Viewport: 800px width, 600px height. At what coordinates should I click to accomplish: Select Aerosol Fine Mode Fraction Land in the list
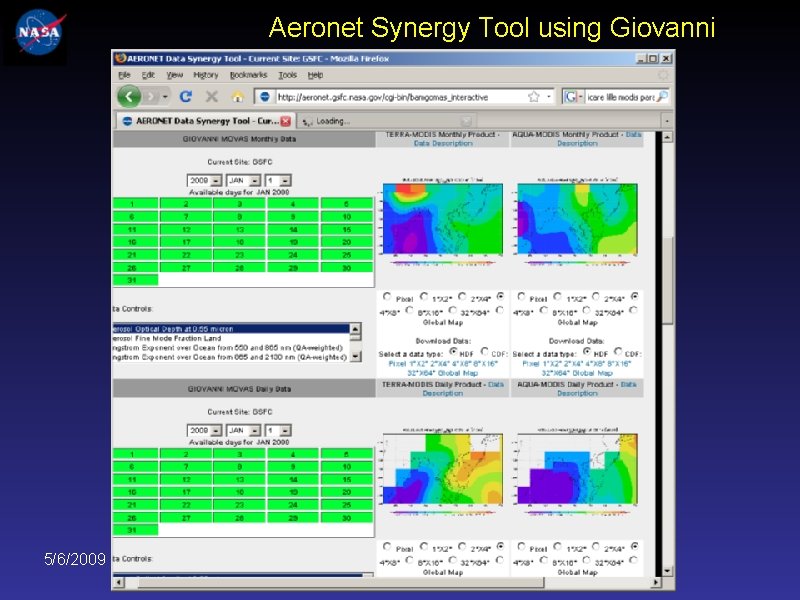(231, 338)
